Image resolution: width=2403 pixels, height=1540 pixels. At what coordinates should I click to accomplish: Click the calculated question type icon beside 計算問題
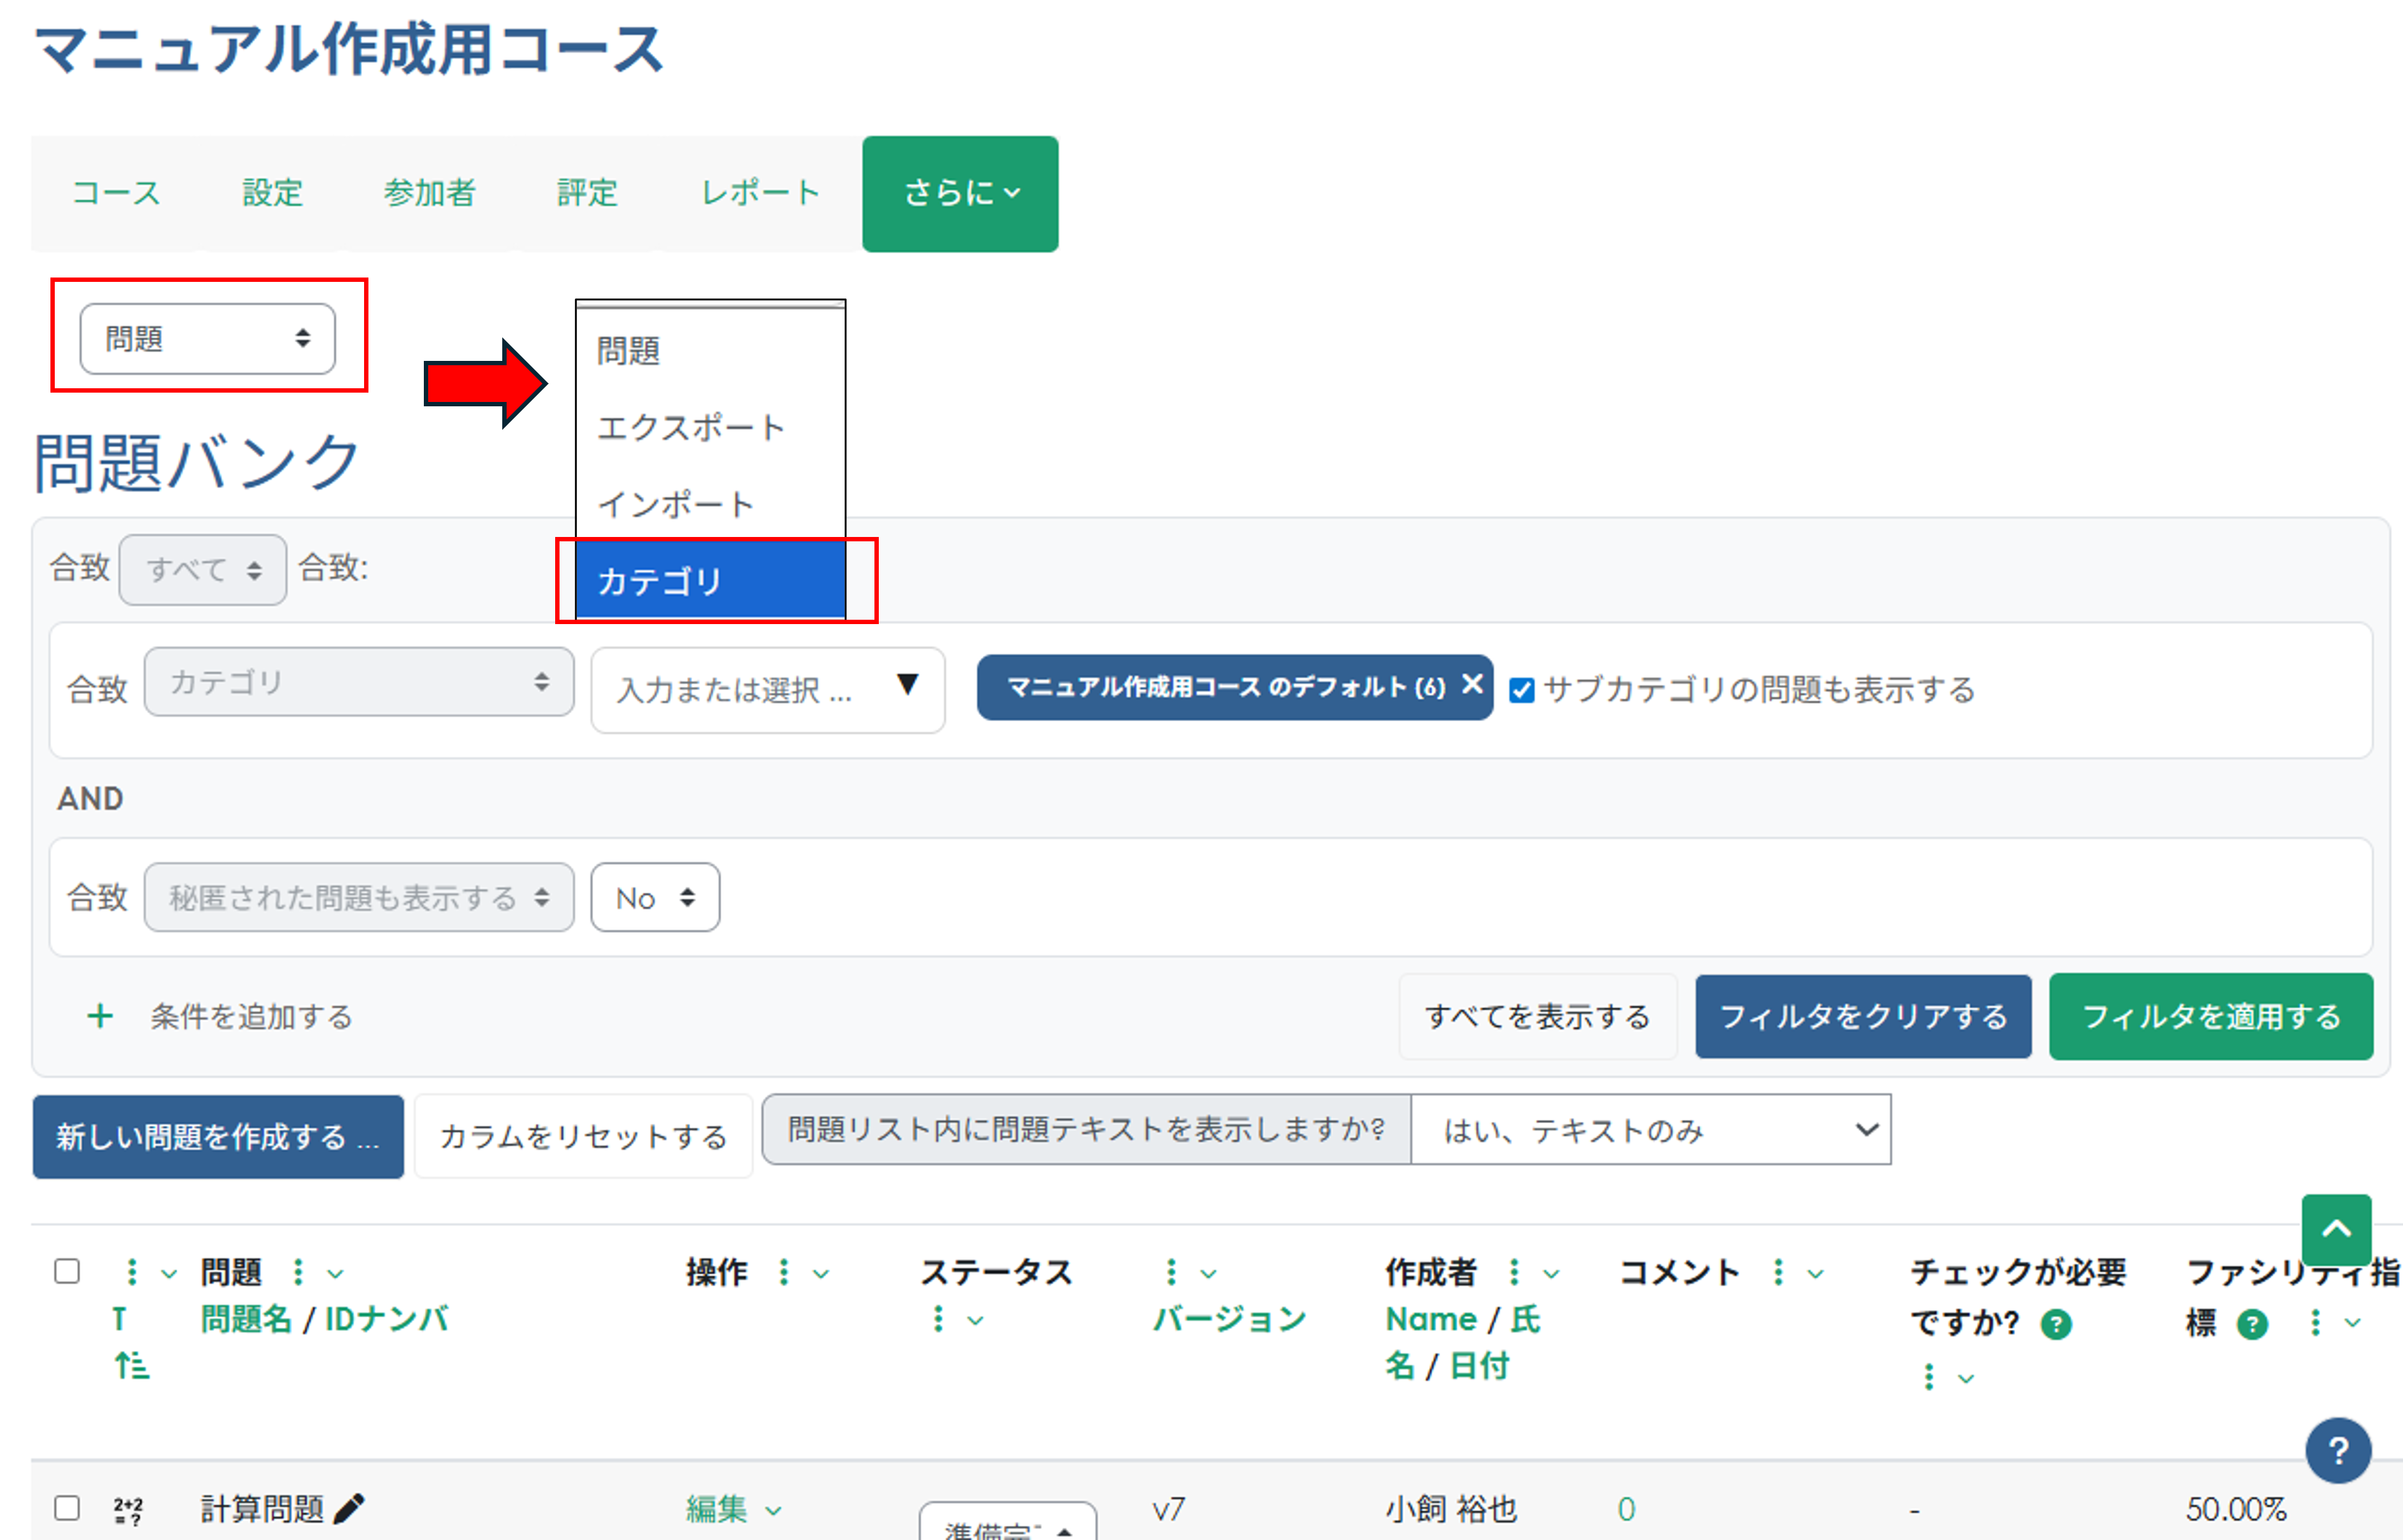click(128, 1509)
